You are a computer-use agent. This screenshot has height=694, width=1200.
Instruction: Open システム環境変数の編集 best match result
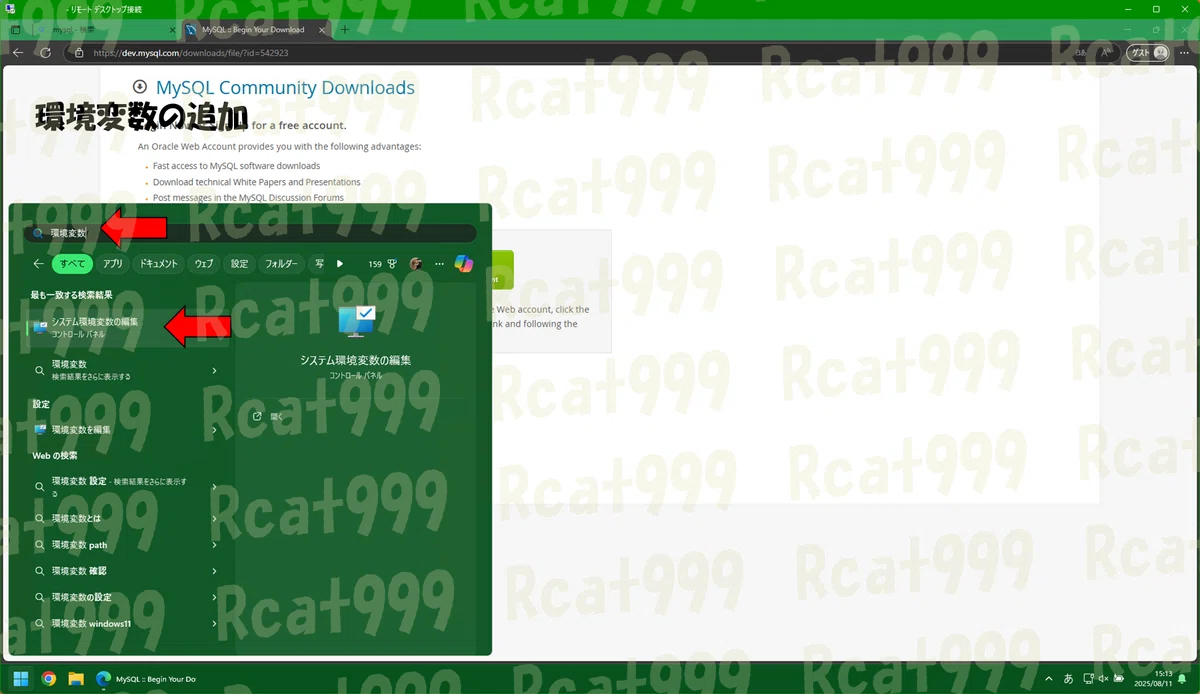[x=127, y=327]
